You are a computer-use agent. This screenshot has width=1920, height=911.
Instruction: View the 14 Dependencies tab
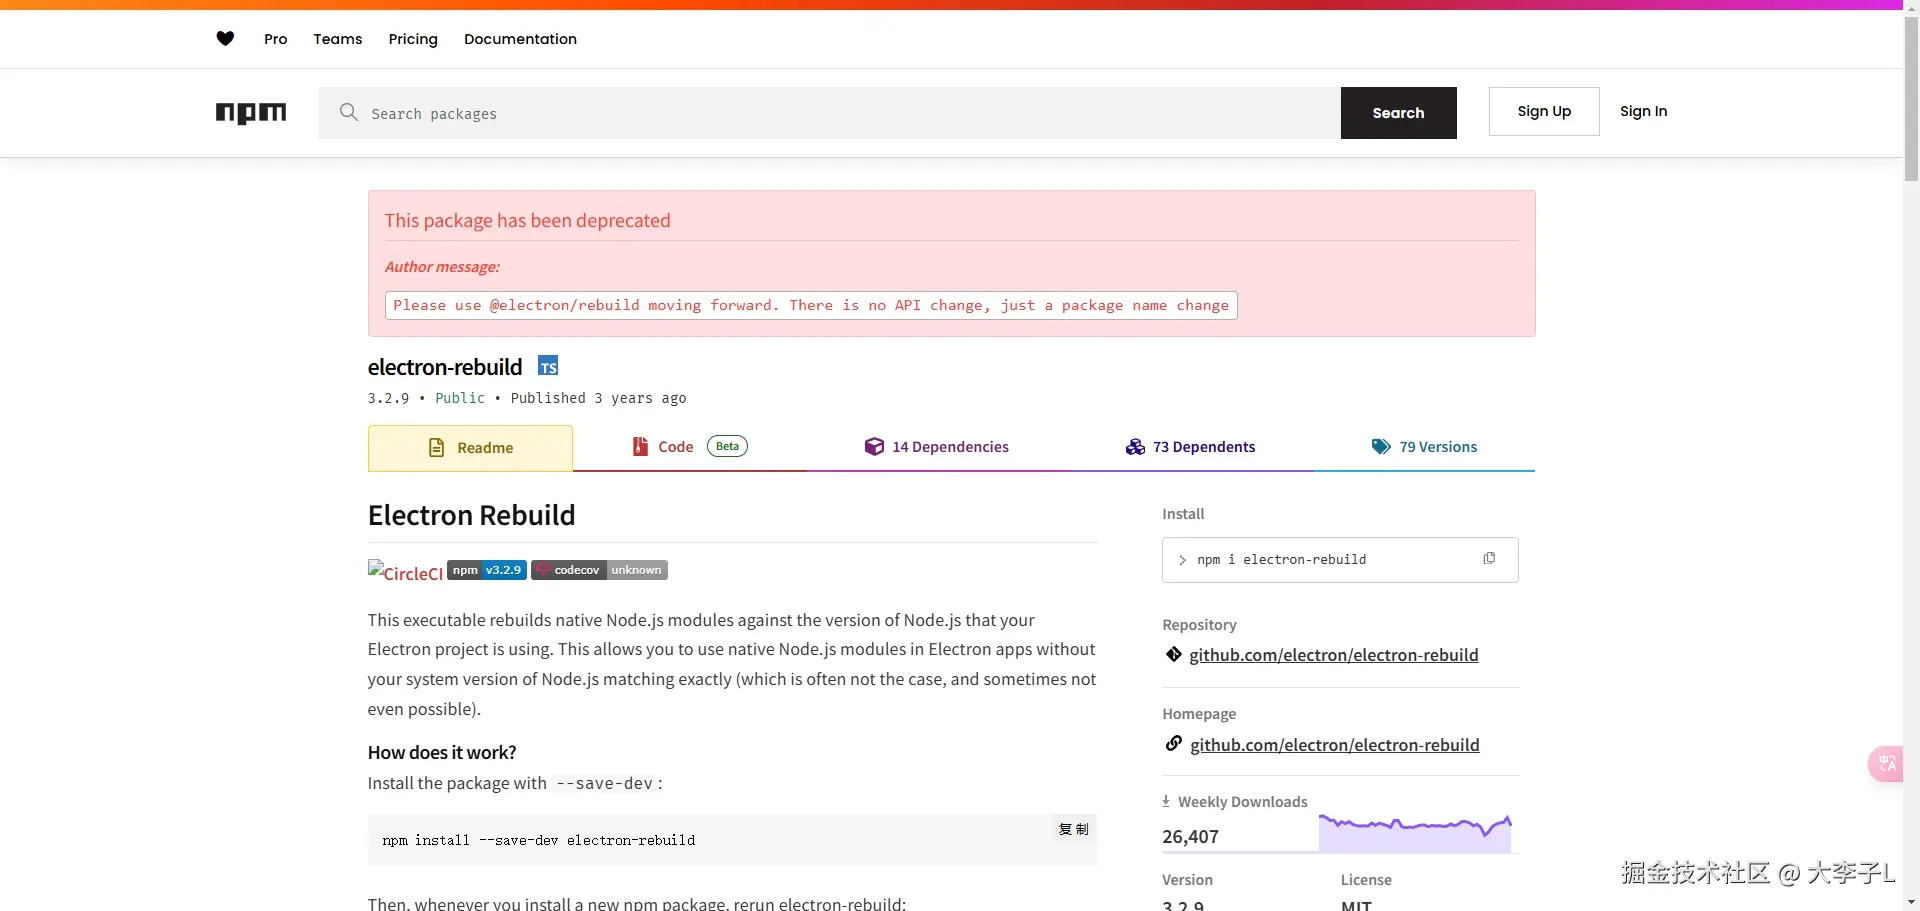pyautogui.click(x=937, y=447)
